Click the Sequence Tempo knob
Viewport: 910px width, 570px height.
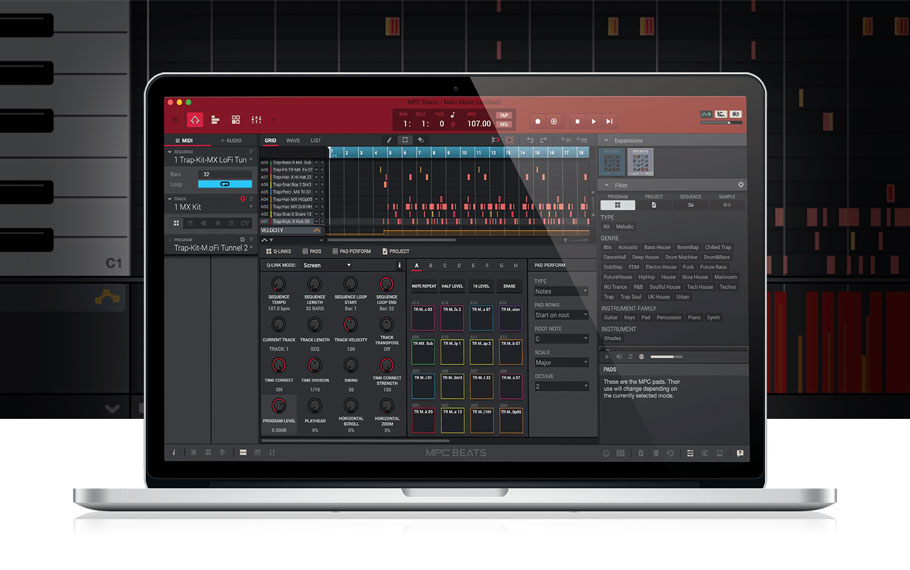click(x=279, y=284)
